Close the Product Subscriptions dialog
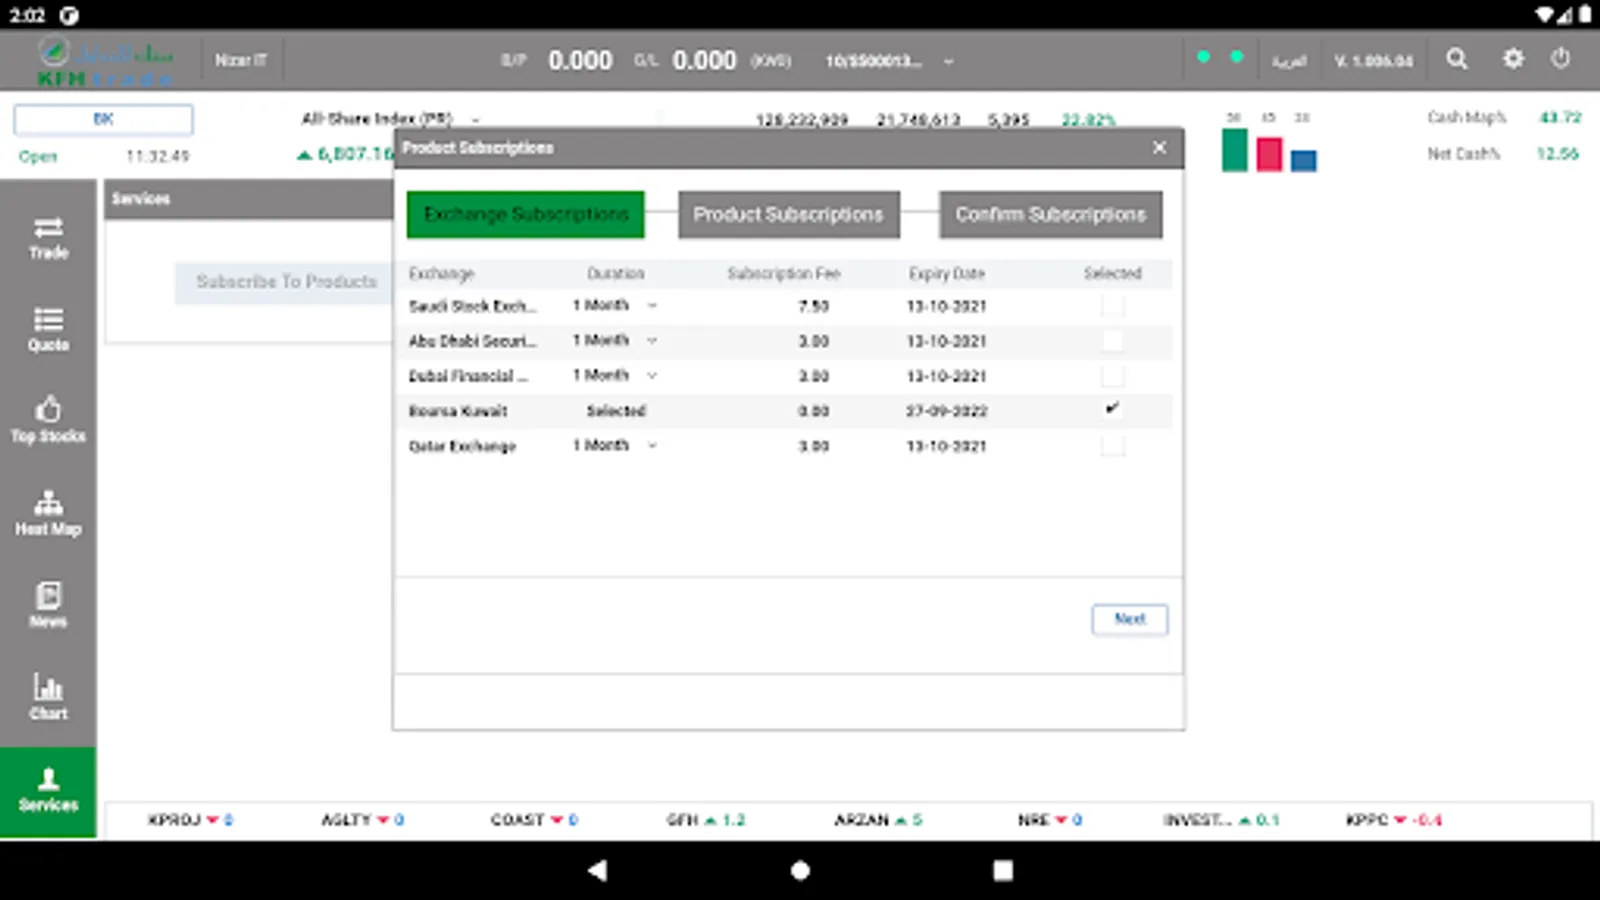Viewport: 1600px width, 900px height. coord(1159,148)
